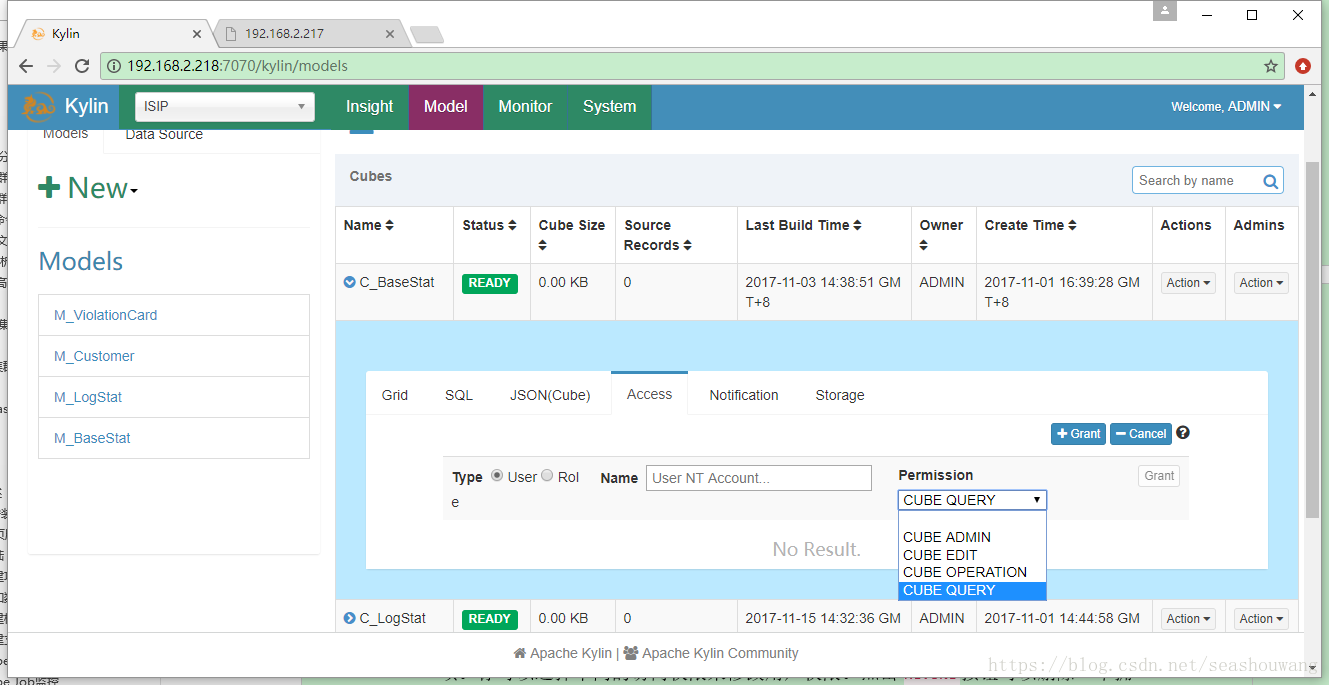Viewport: 1329px width, 685px height.
Task: Choose CUBE QUERY option in the list
Action: coord(972,590)
